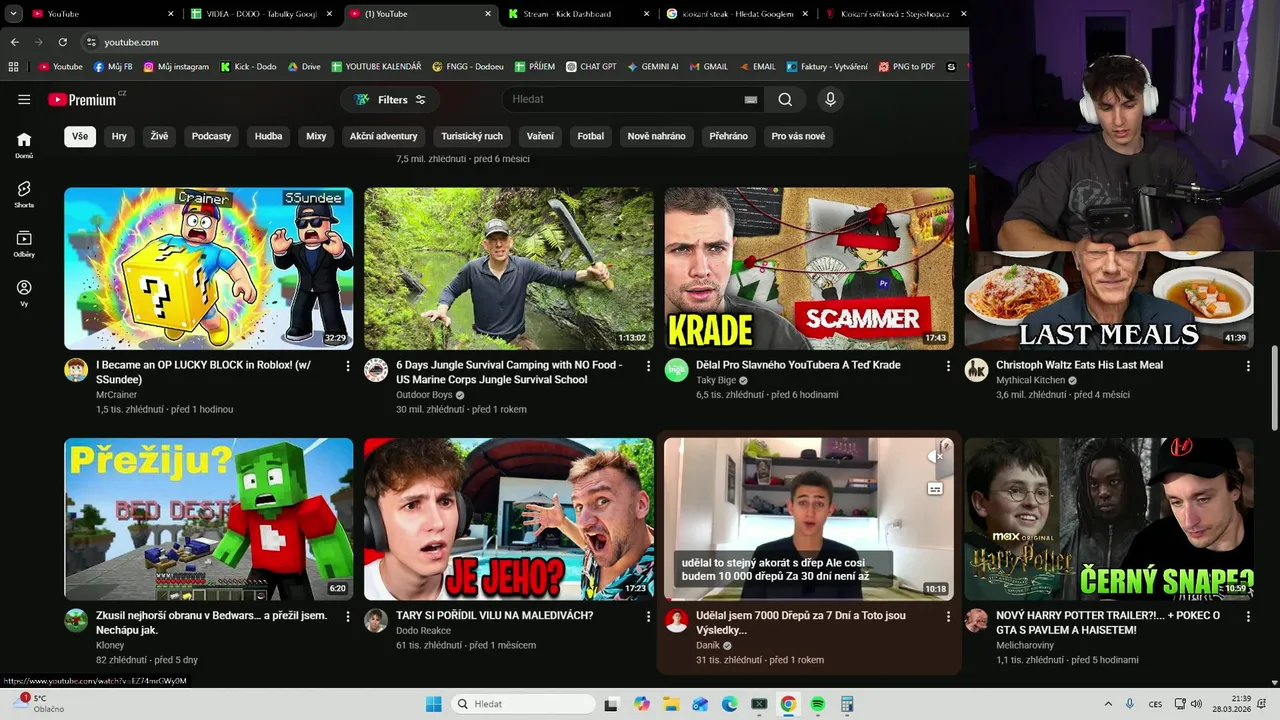The image size is (1280, 720).
Task: Open the Chrome apps grid icon
Action: [13, 67]
